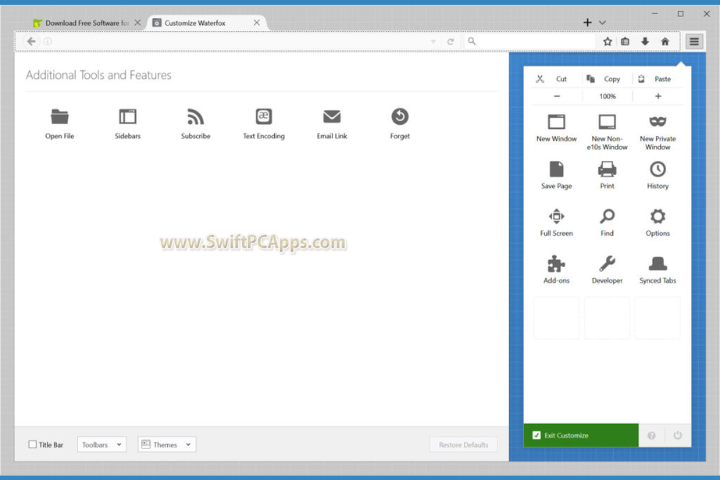Zoom out with the minus button
Screen dimensions: 720x480
(557, 96)
